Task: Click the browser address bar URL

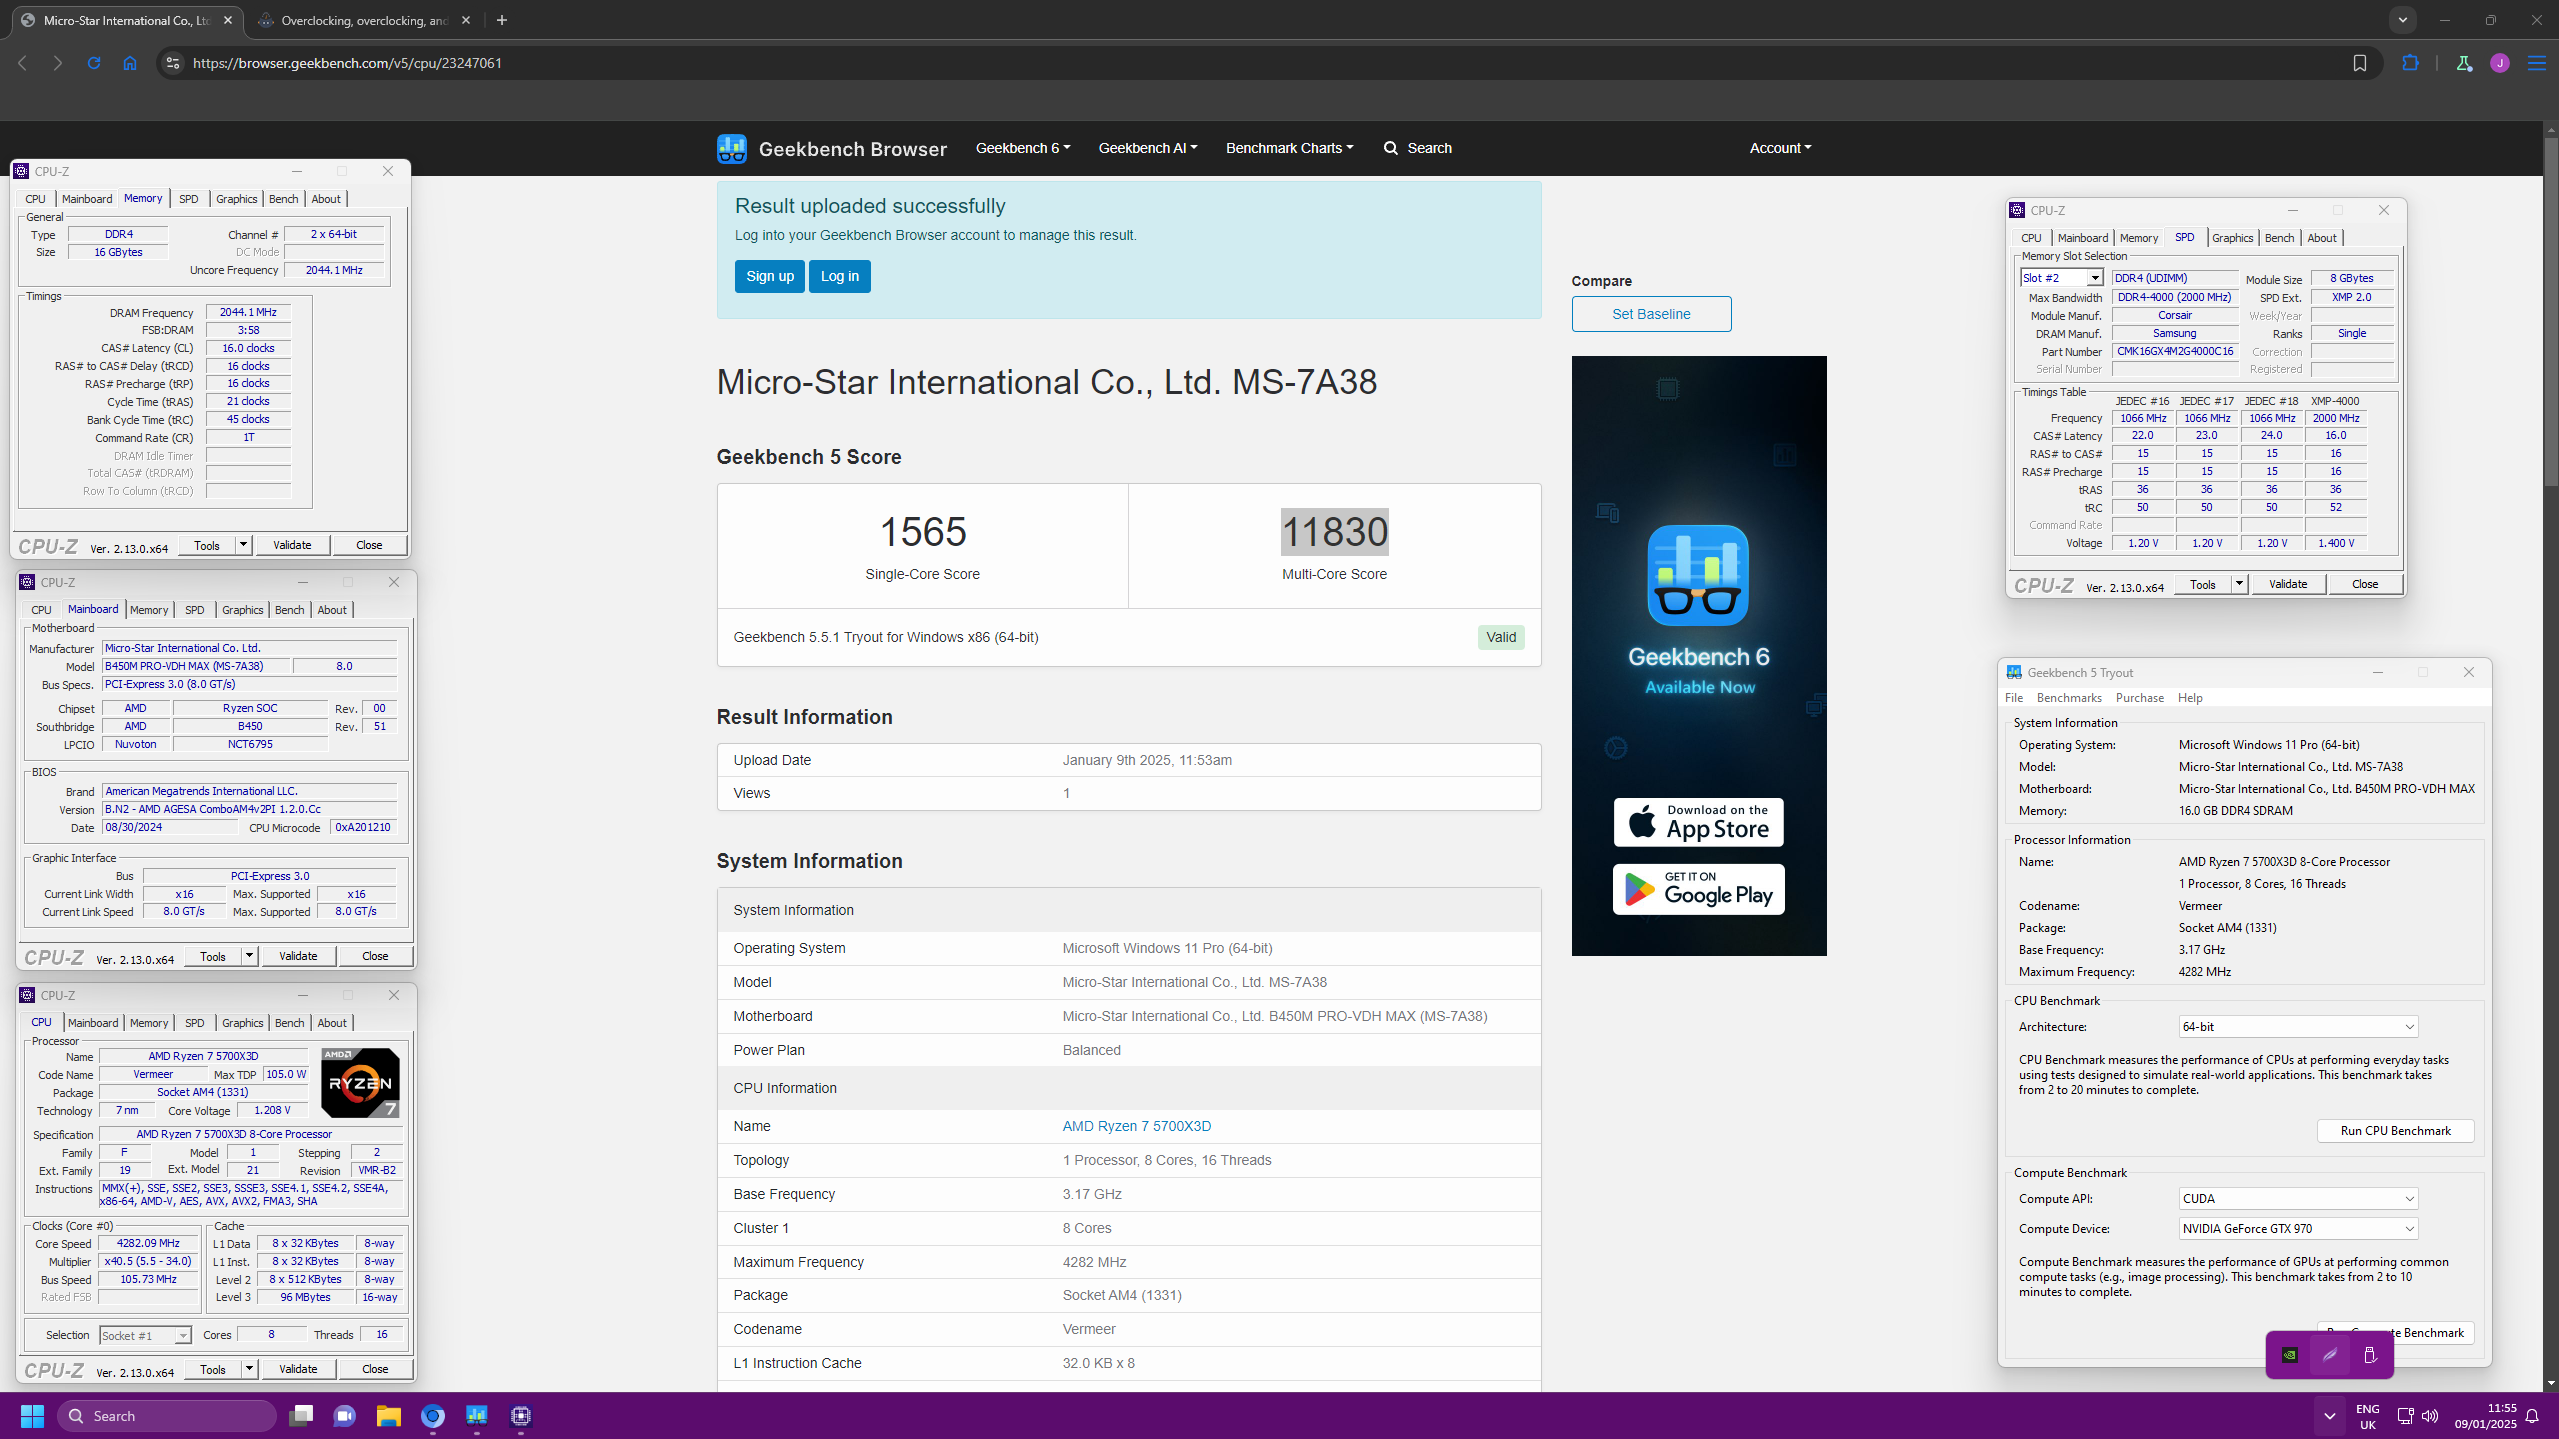Action: pyautogui.click(x=347, y=63)
